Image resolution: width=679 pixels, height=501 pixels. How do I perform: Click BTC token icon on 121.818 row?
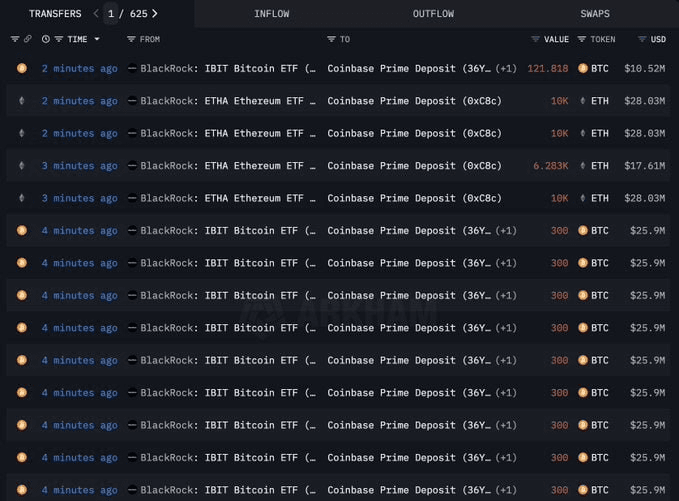pos(583,68)
